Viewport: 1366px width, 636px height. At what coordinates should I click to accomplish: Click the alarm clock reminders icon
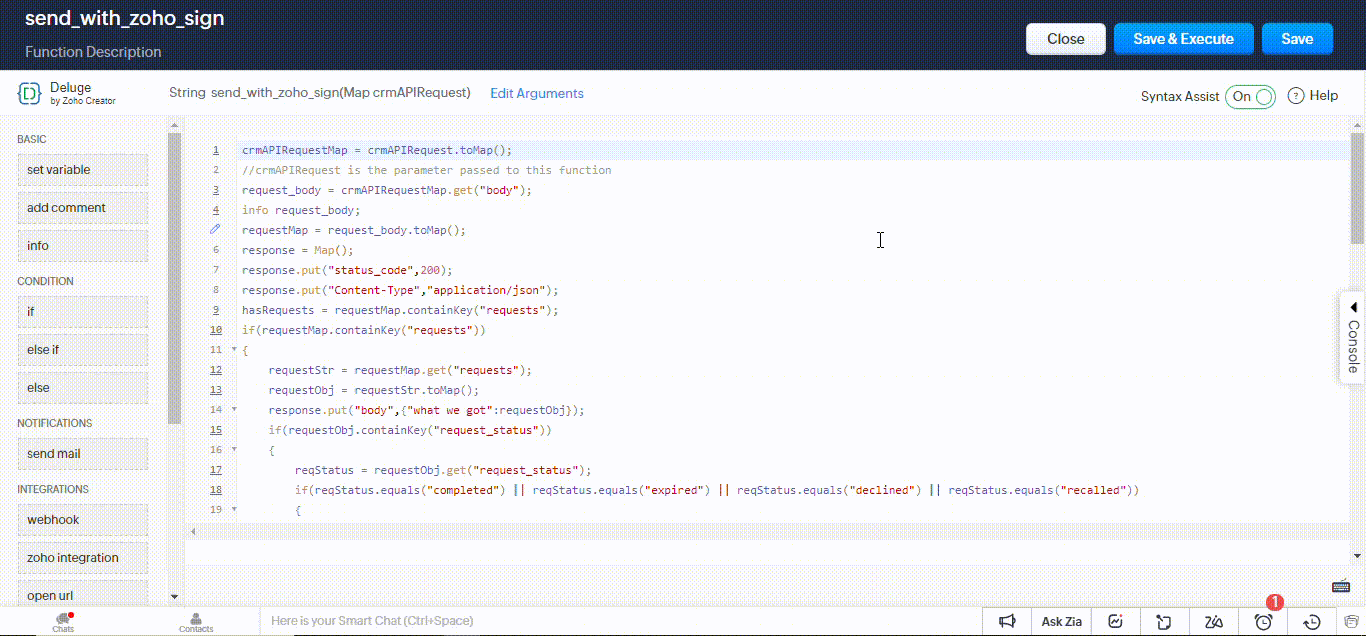click(x=1264, y=621)
